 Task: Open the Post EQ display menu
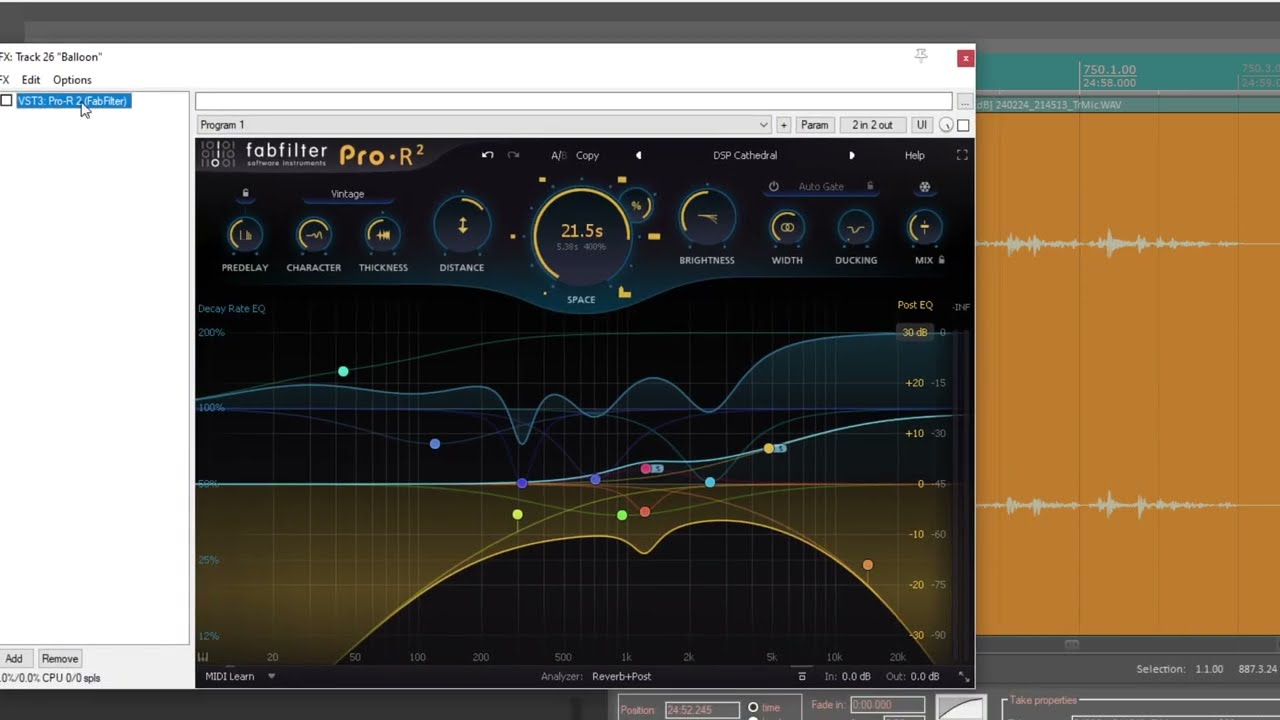(x=915, y=305)
